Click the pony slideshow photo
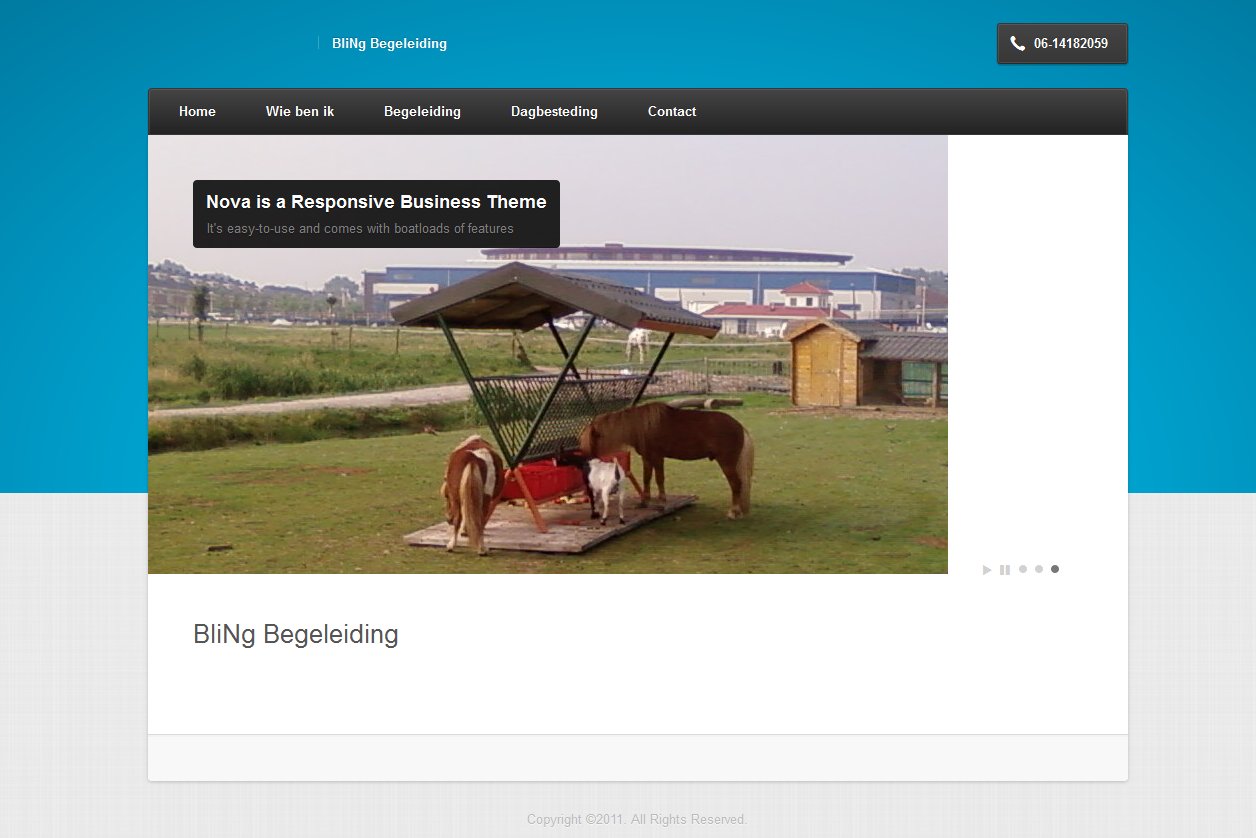The image size is (1256, 838). [x=548, y=355]
